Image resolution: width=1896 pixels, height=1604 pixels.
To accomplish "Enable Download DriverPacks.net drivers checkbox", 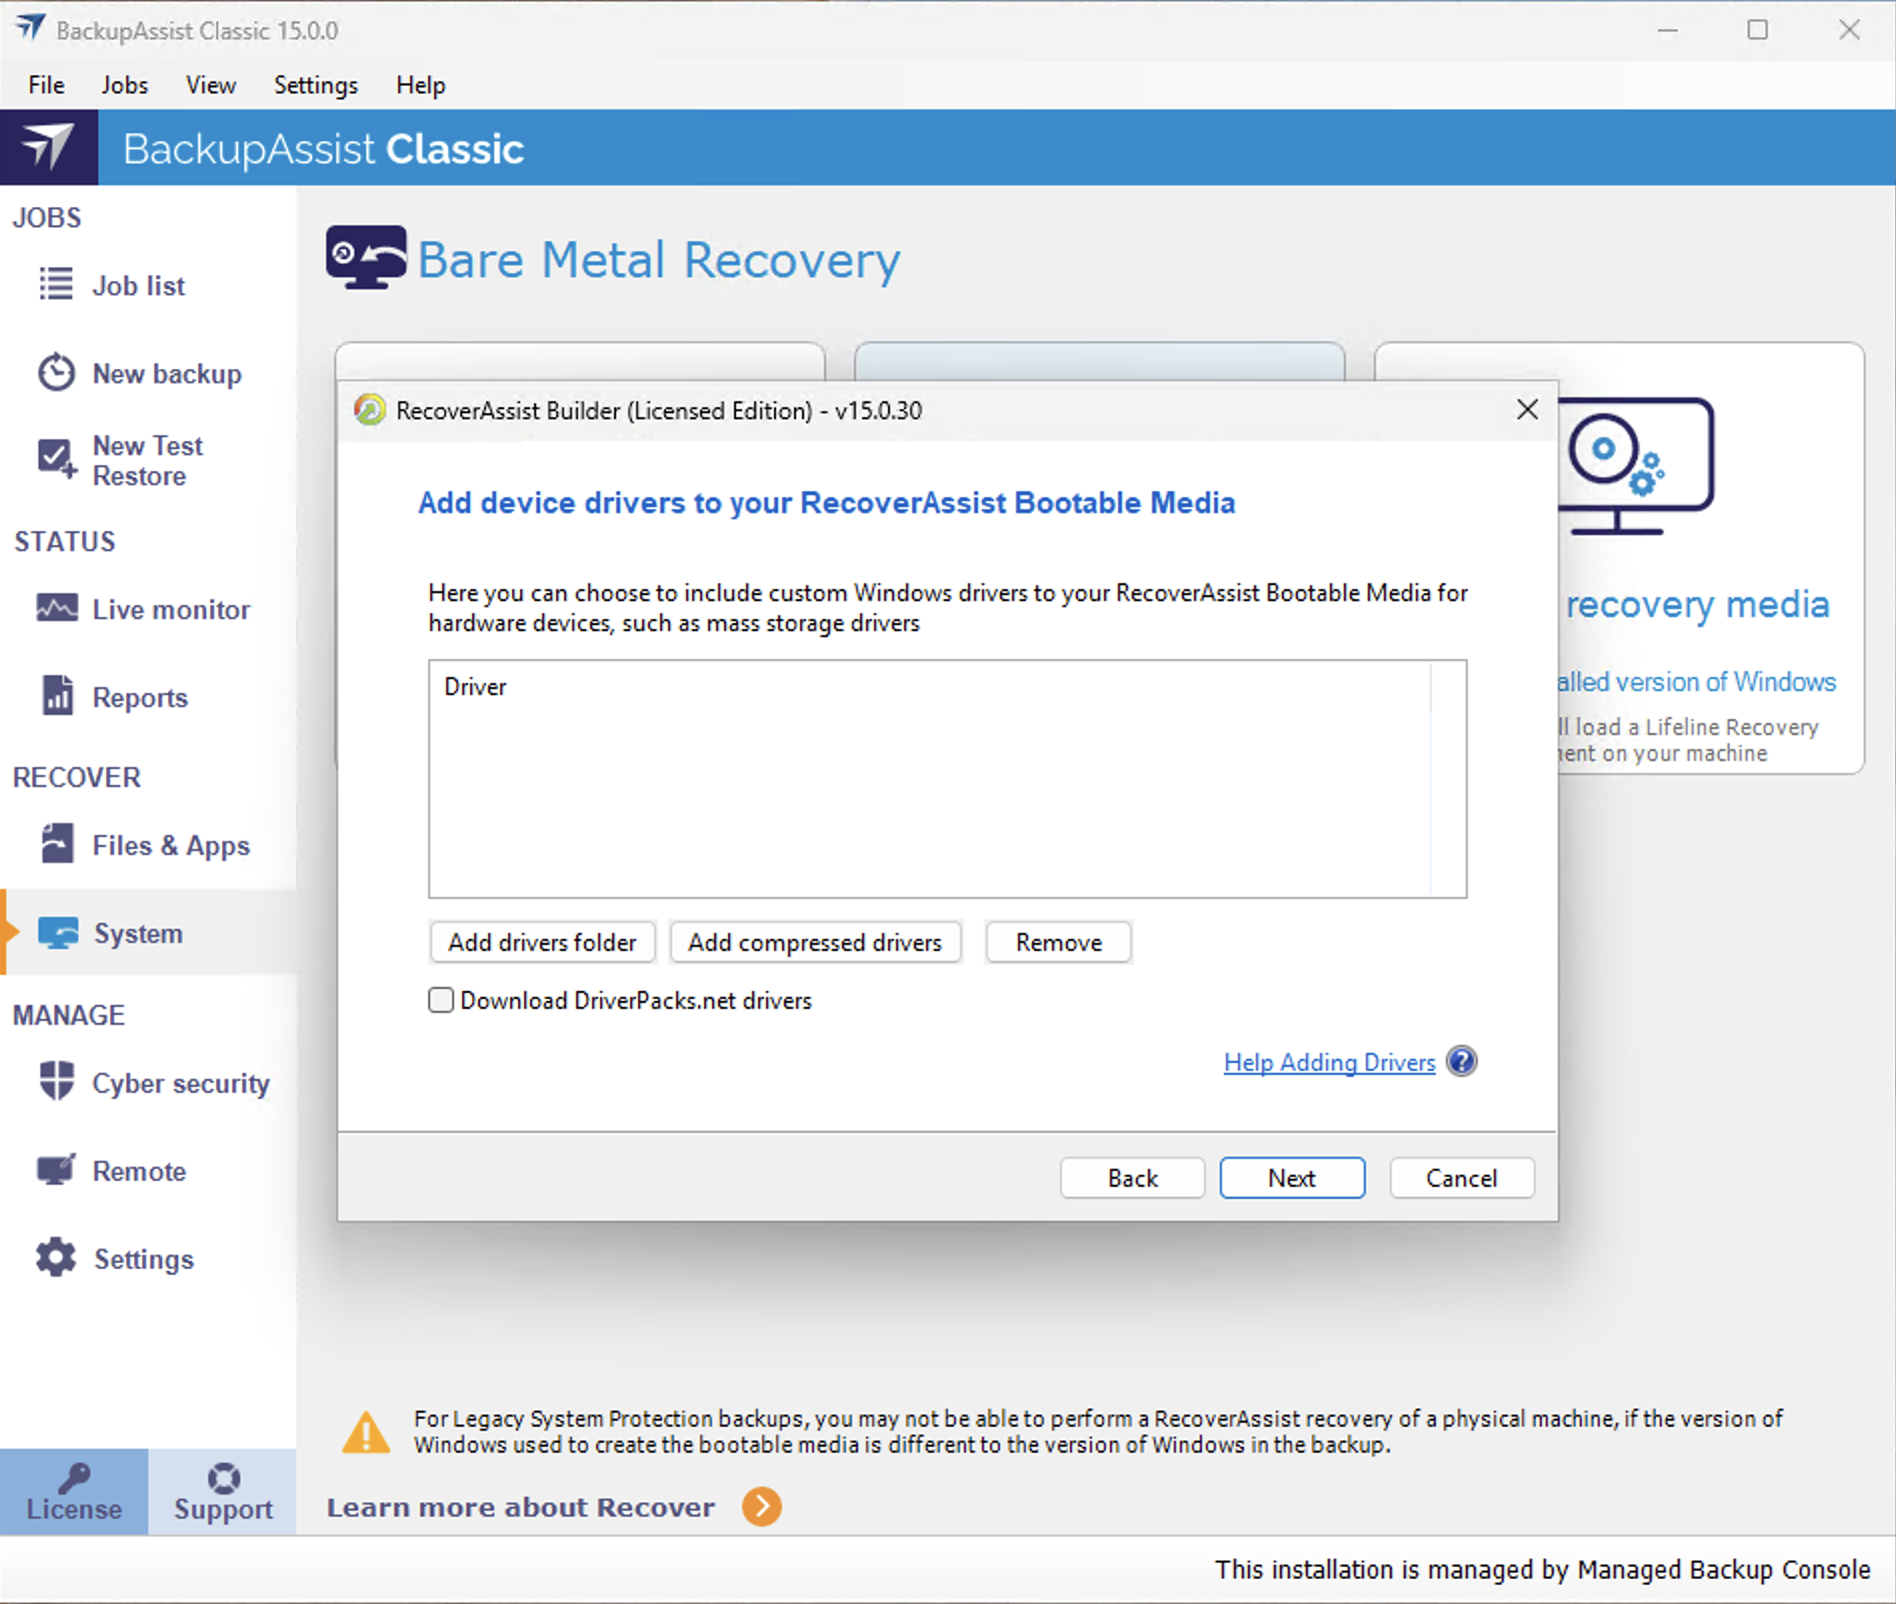I will pos(441,1000).
